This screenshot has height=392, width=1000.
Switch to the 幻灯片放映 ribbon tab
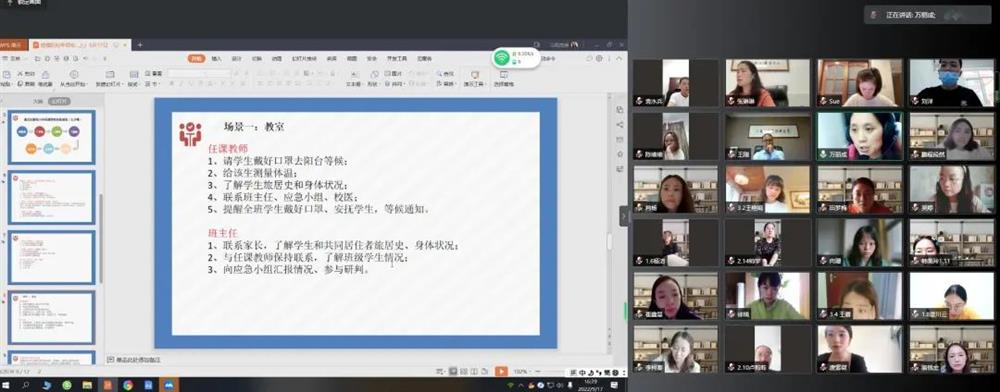pyautogui.click(x=305, y=59)
